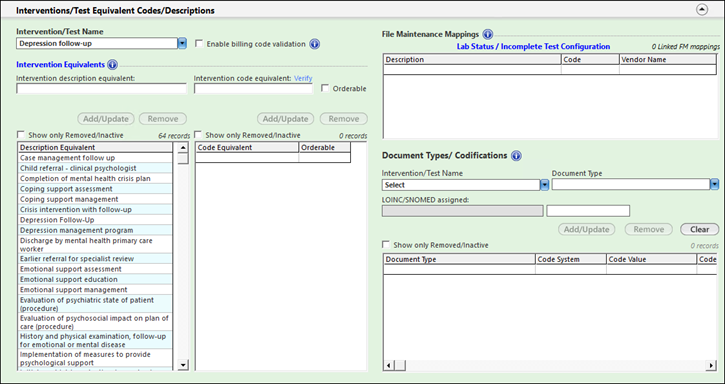Enable billing code validation checkbox
Viewport: 725px width, 384px height.
pyautogui.click(x=199, y=43)
